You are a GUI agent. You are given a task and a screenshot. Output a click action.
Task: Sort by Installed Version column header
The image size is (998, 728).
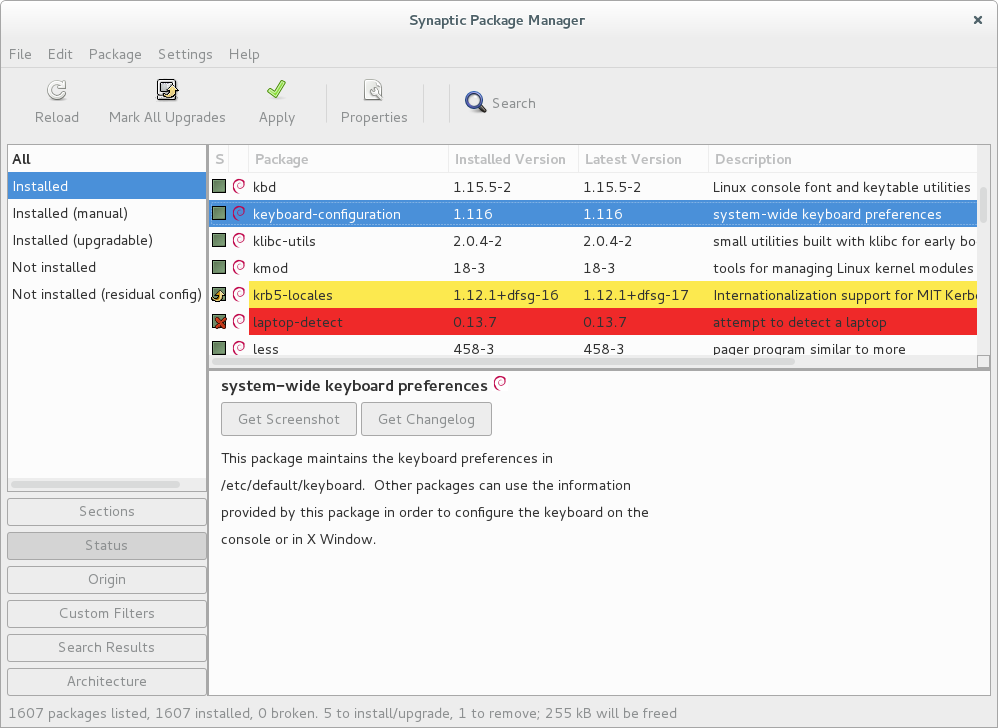[x=513, y=159]
